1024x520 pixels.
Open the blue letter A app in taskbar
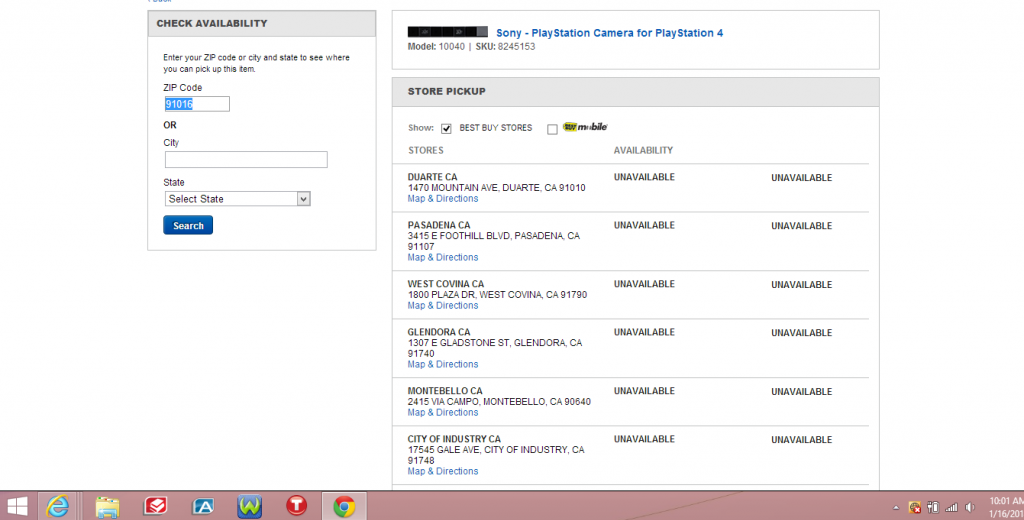[x=203, y=506]
